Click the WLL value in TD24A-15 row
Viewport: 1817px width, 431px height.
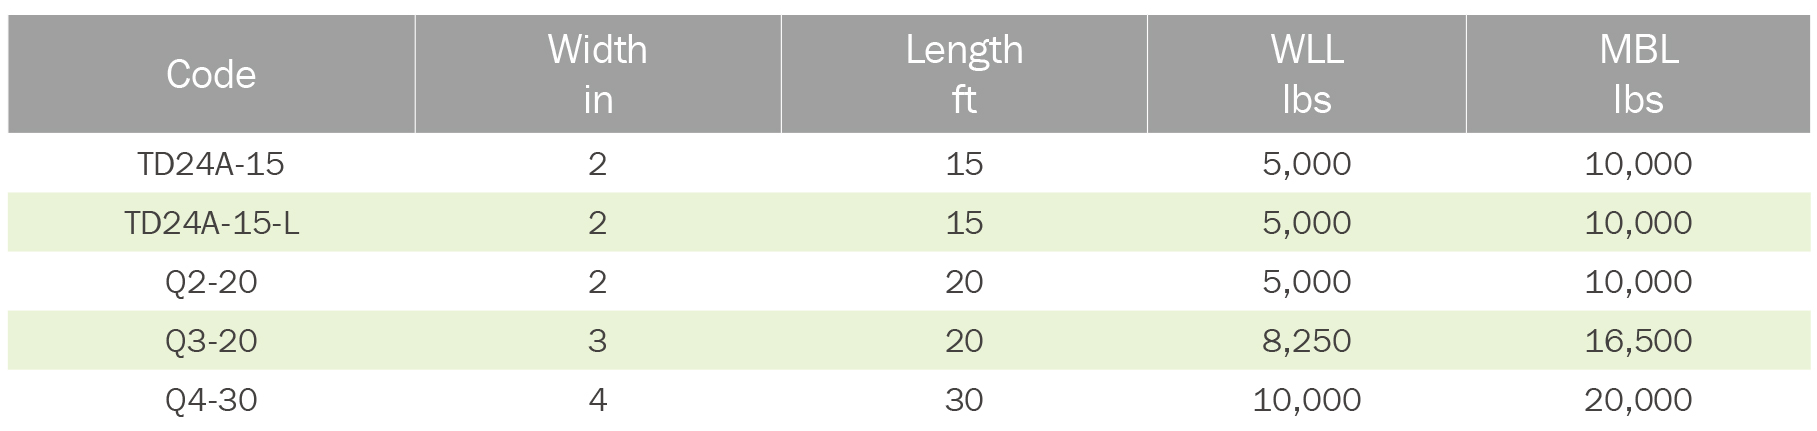(x=1306, y=164)
